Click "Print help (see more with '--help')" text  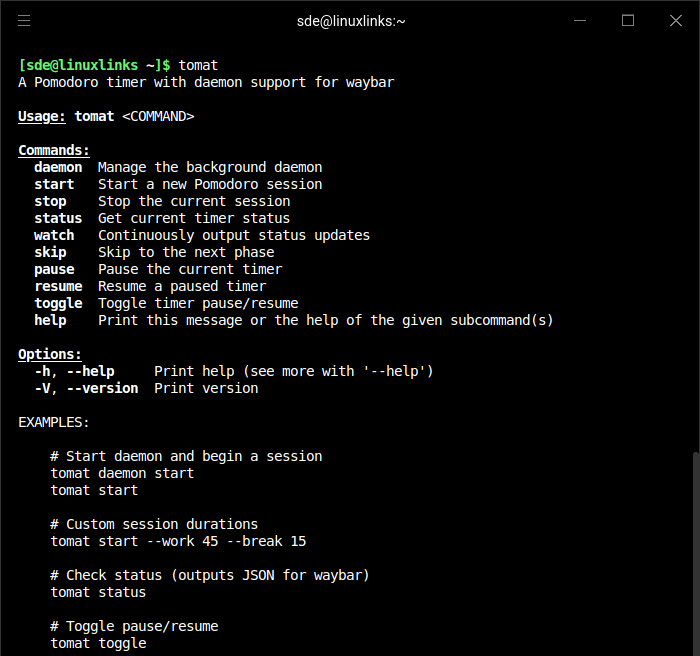(294, 371)
